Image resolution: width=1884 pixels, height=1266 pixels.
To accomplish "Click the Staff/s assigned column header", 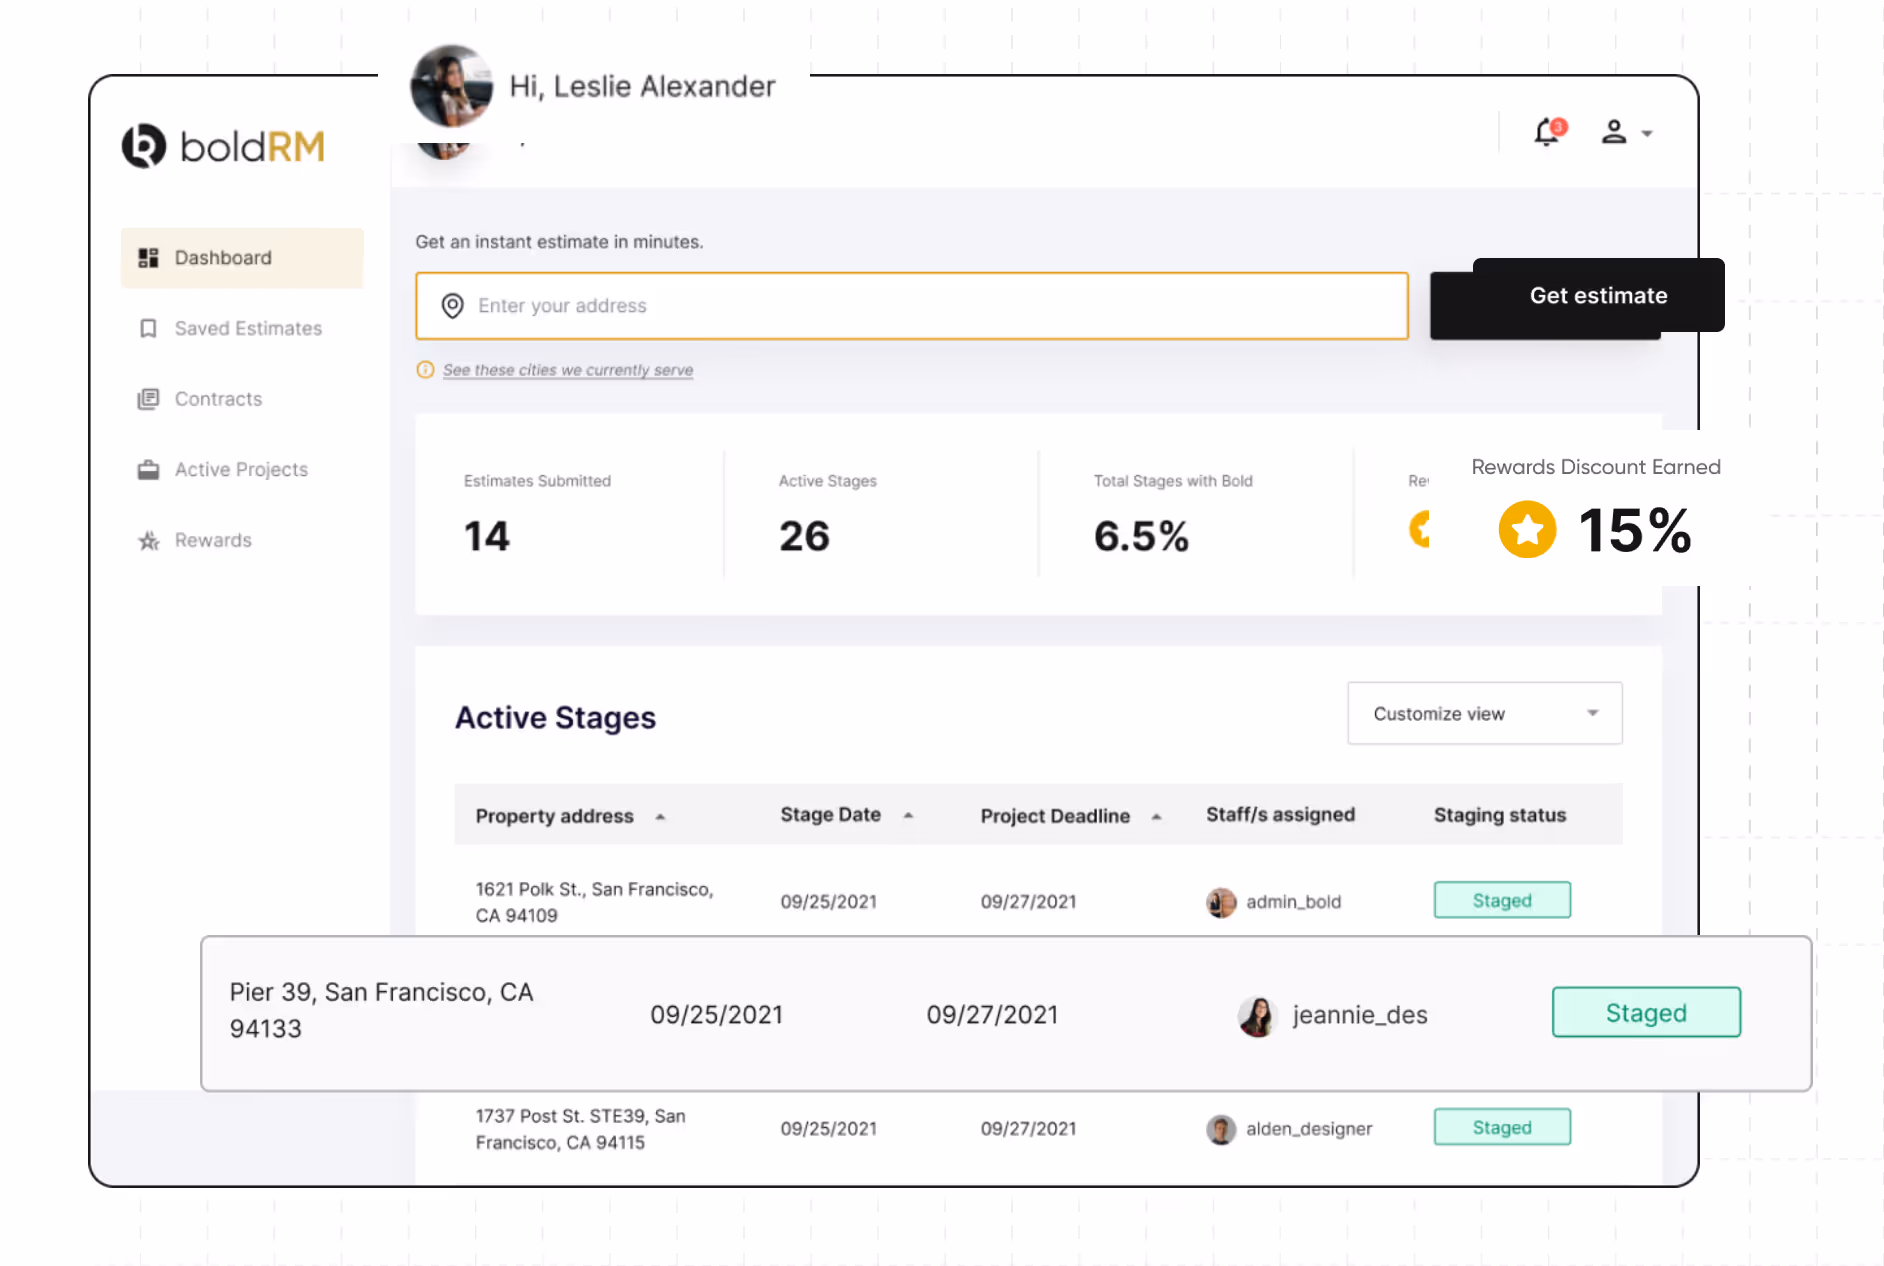I will [x=1280, y=815].
